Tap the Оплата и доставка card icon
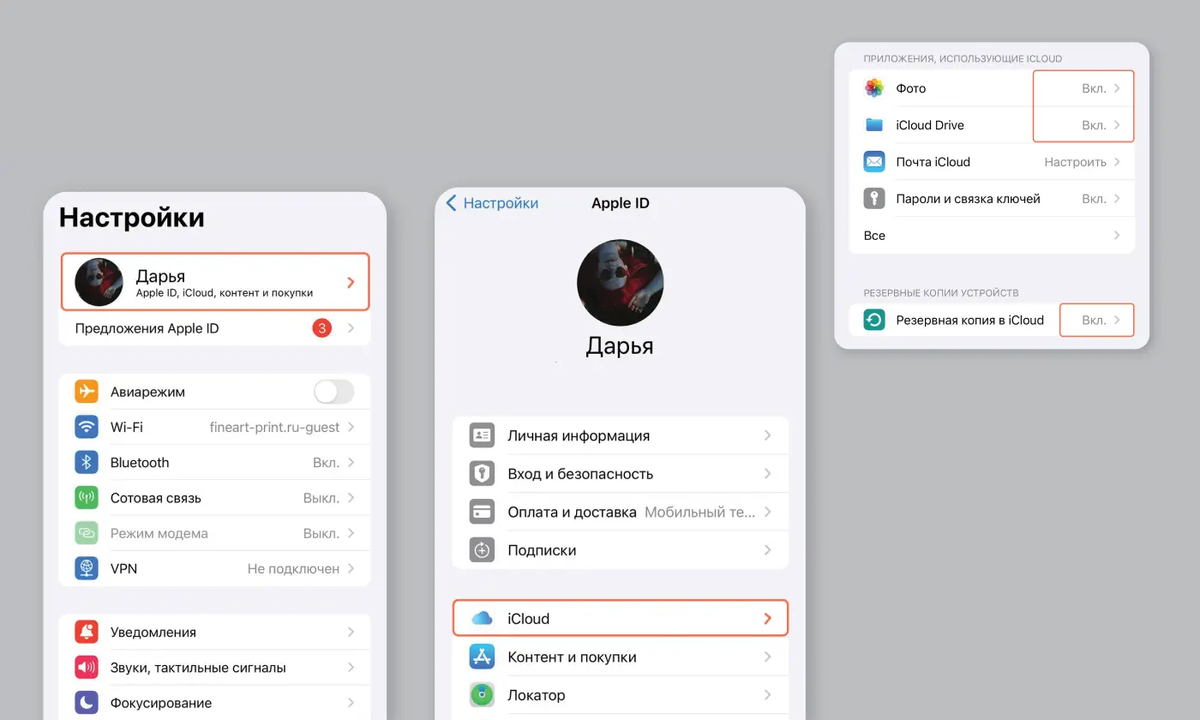This screenshot has height=720, width=1200. pos(482,512)
